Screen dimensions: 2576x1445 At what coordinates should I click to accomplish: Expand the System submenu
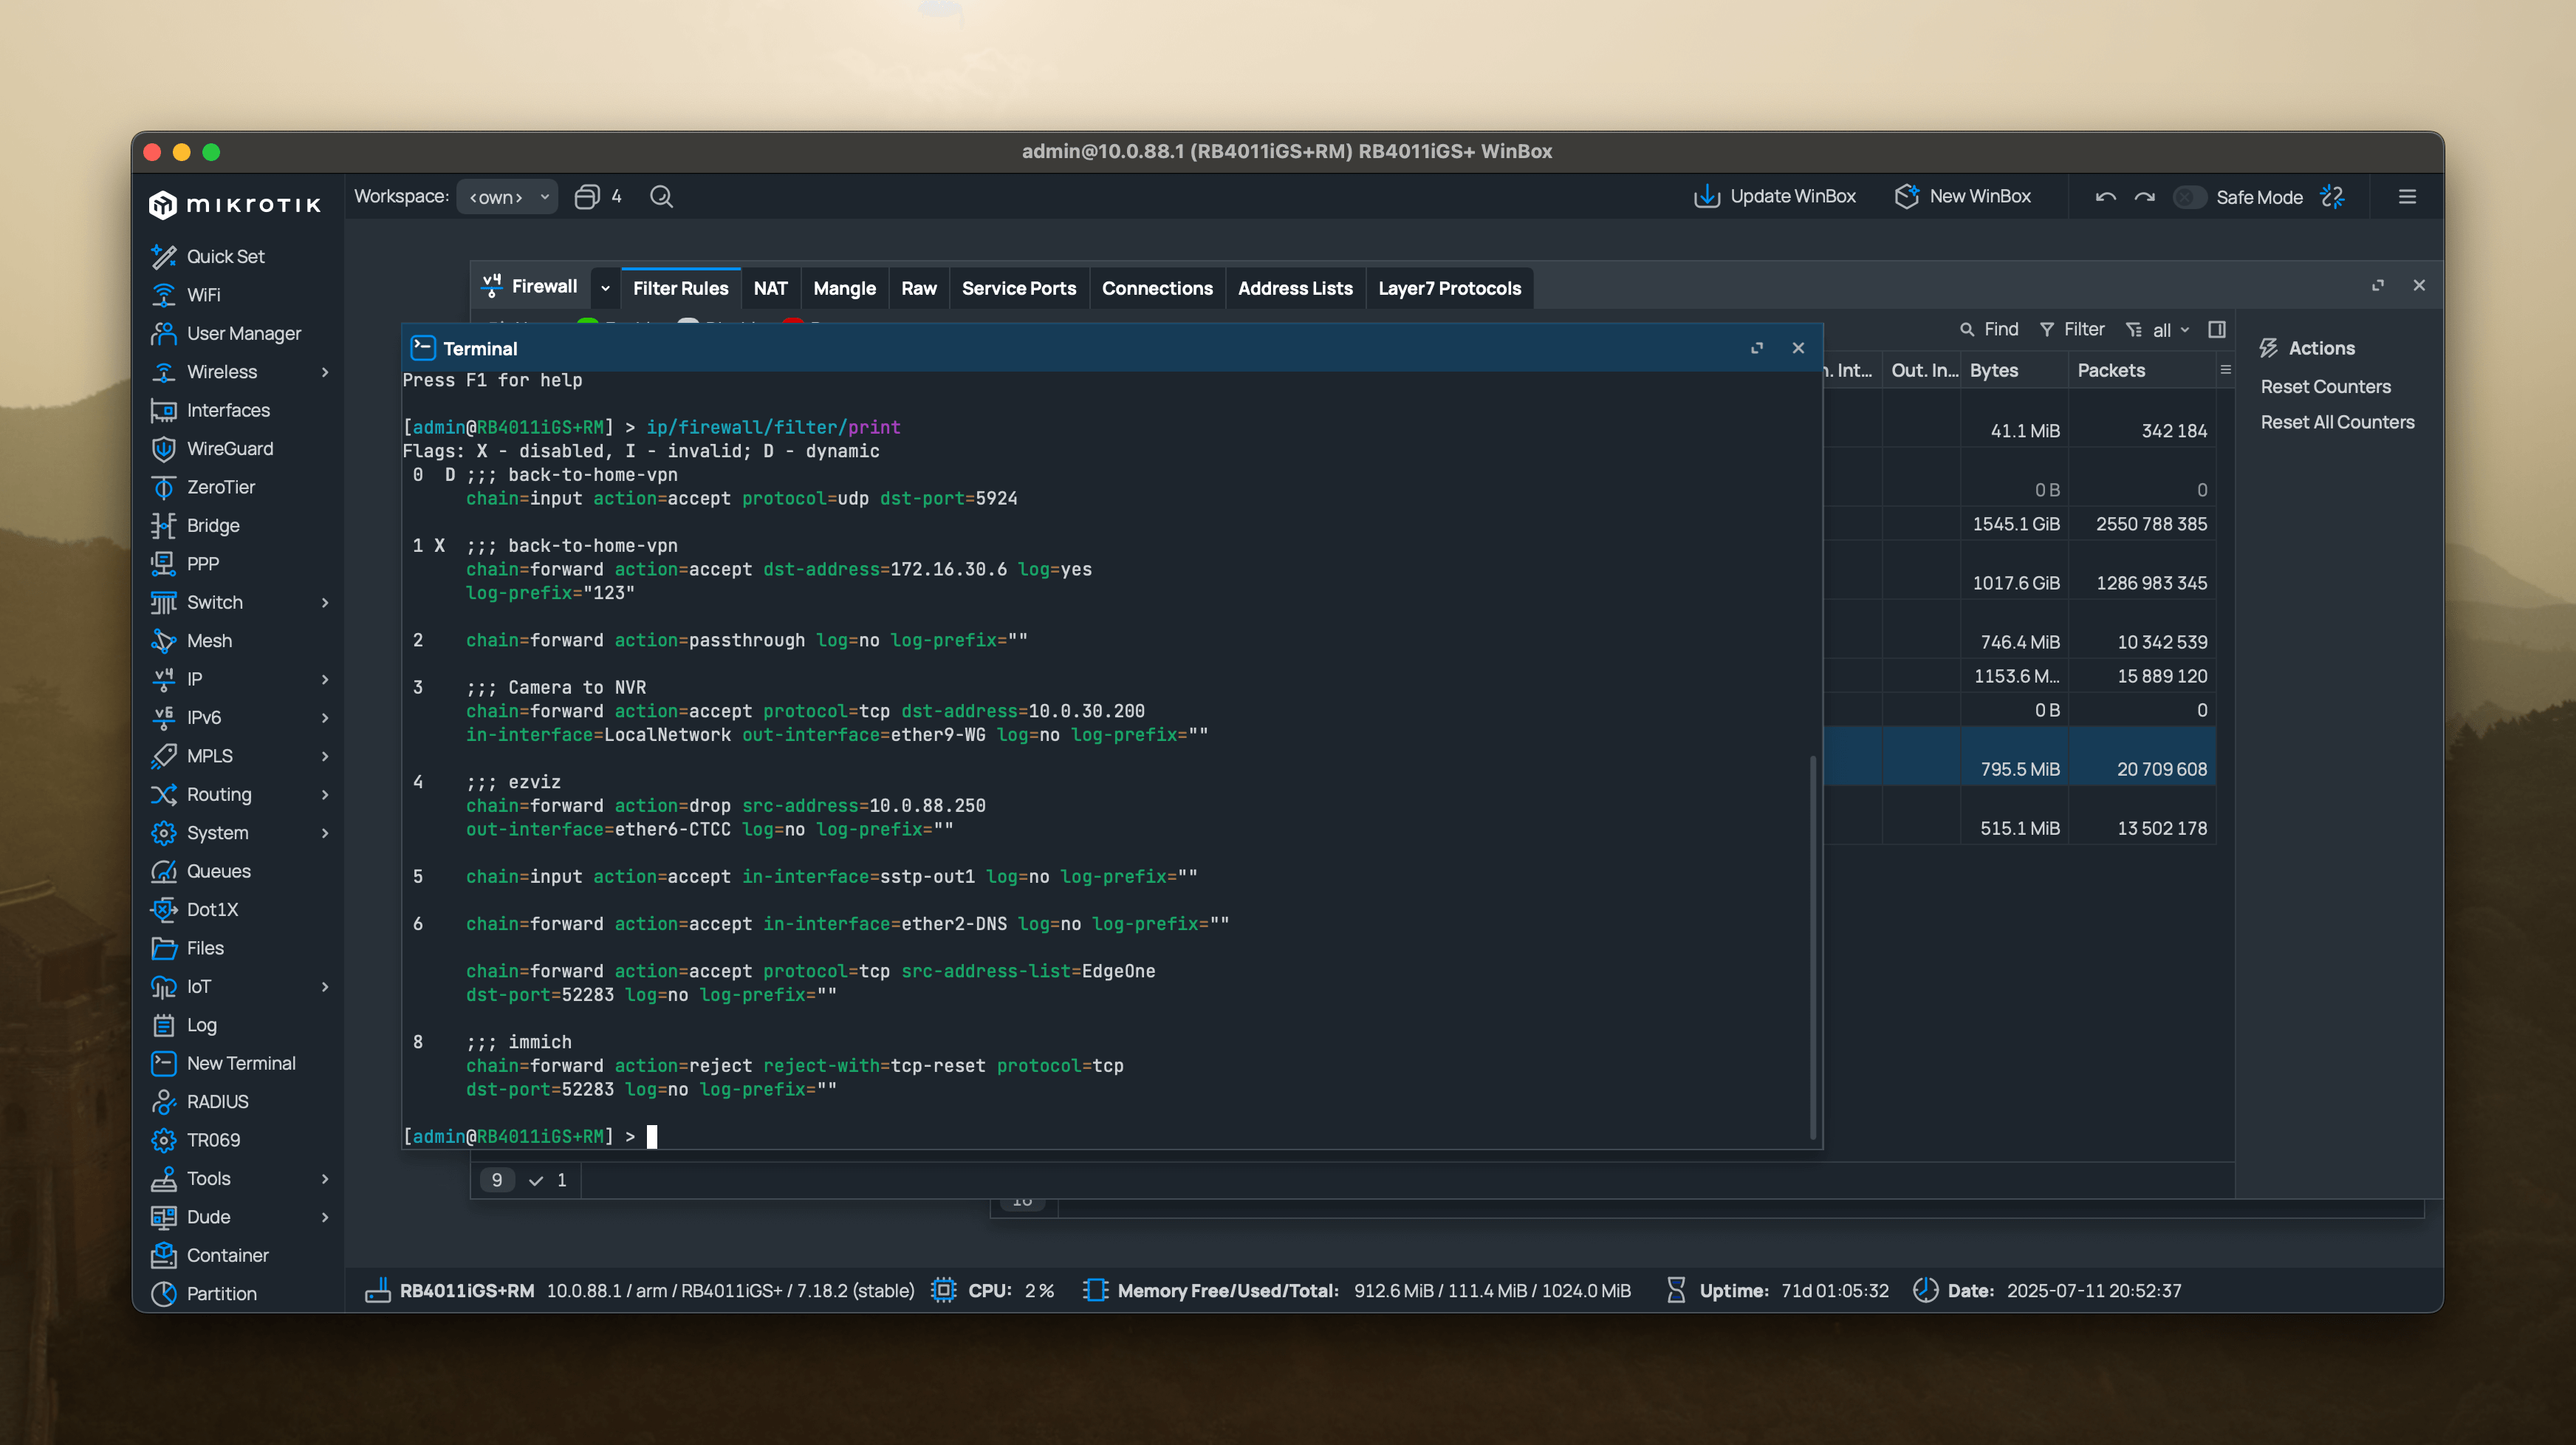pyautogui.click(x=324, y=833)
